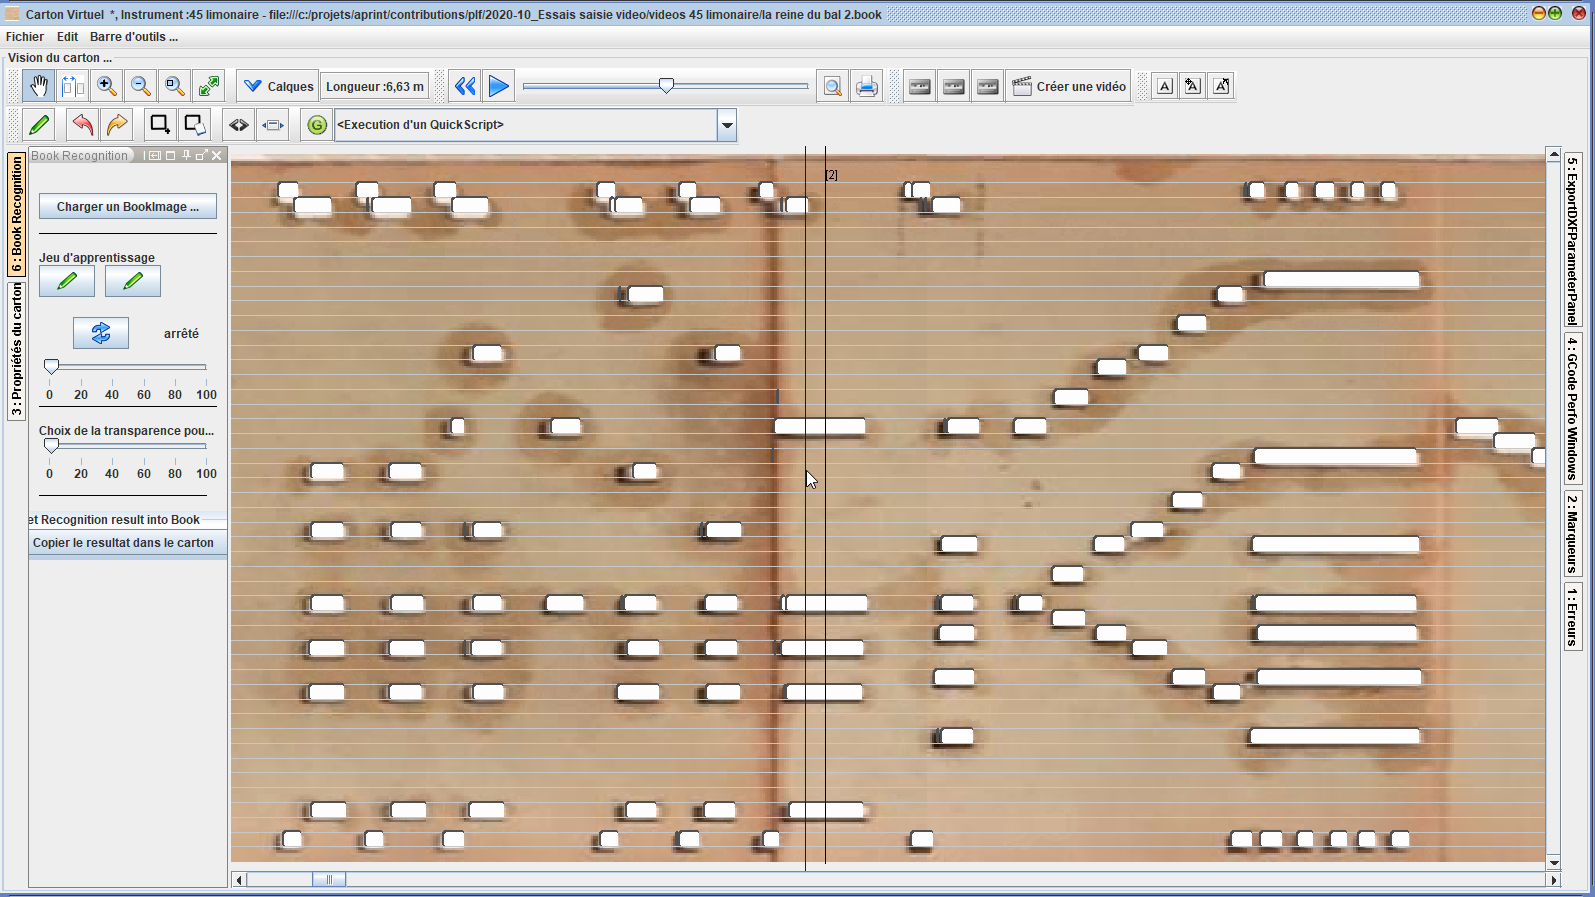Image resolution: width=1595 pixels, height=897 pixels.
Task: Select the 6: Book Recognition side tab
Action: (16, 214)
